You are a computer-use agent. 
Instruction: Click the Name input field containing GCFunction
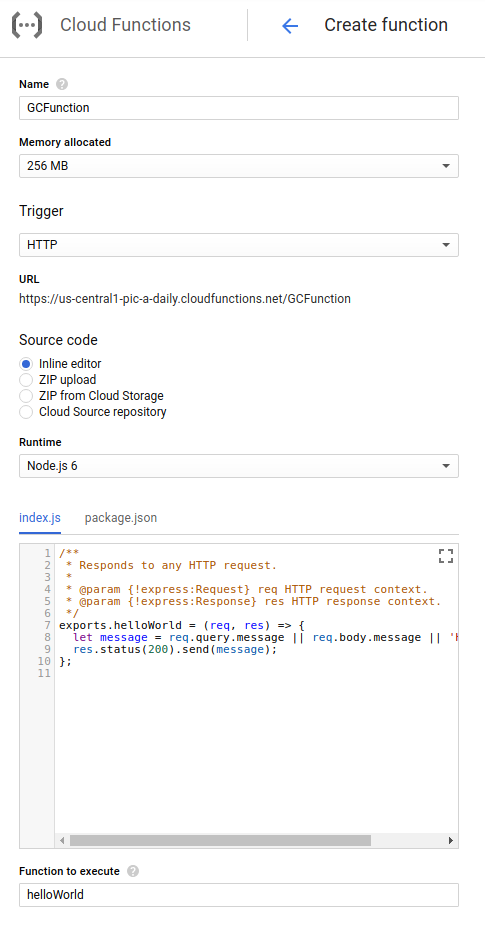[x=239, y=108]
